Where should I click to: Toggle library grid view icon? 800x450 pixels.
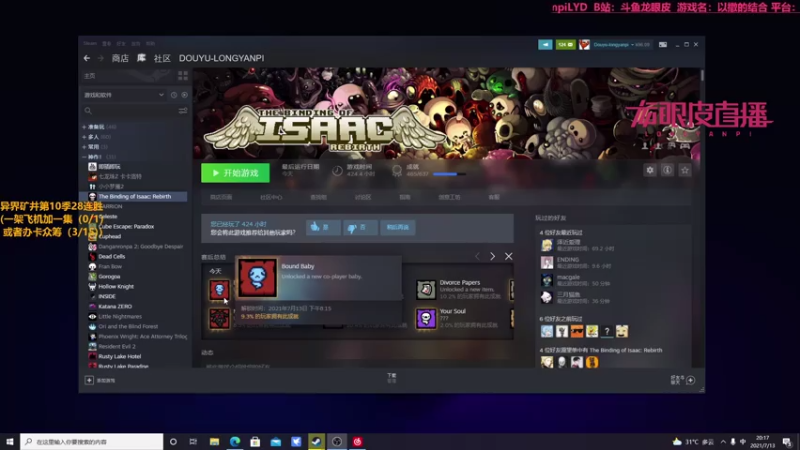pyautogui.click(x=183, y=76)
